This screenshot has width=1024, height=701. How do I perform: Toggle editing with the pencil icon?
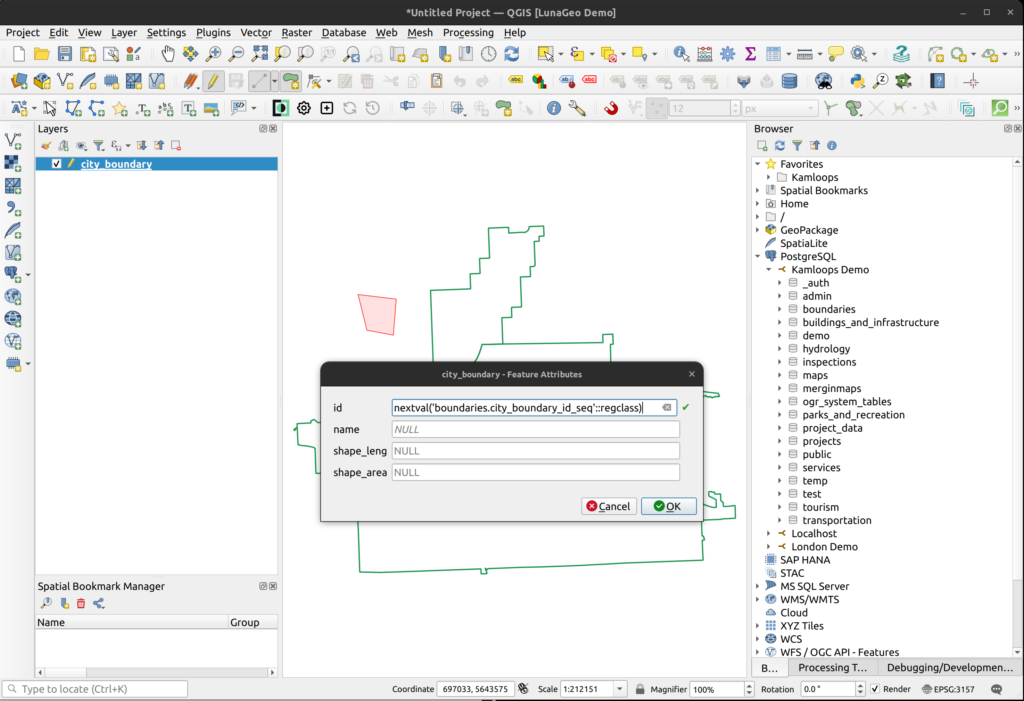[x=213, y=81]
